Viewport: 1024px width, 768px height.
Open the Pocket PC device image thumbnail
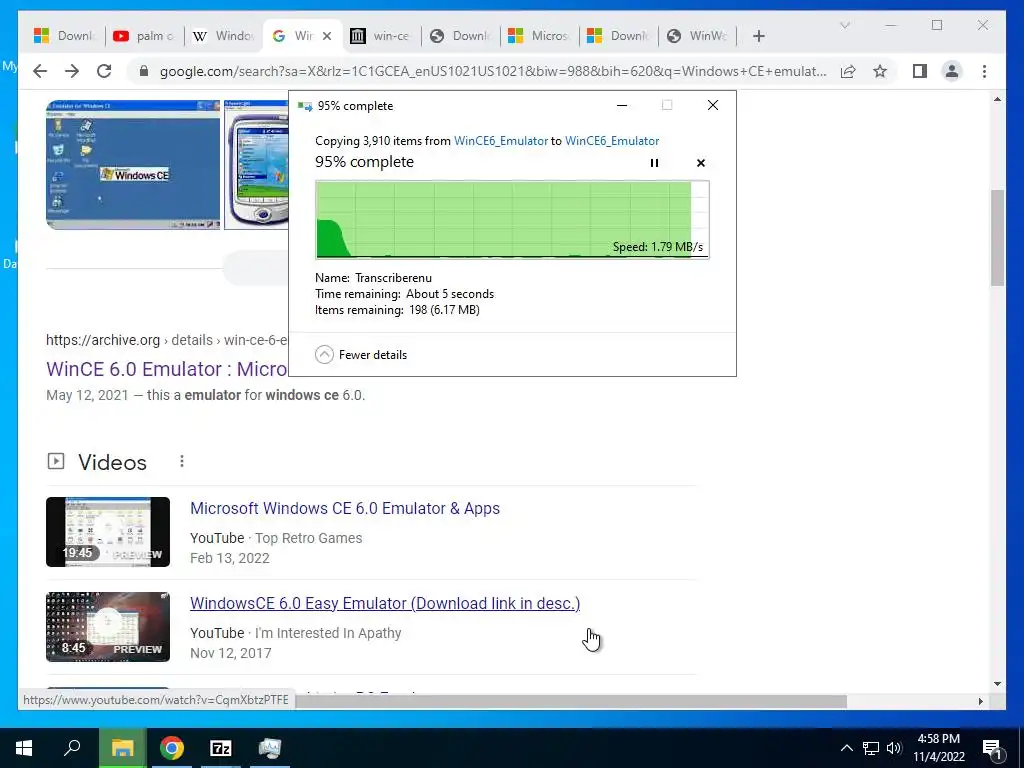click(256, 165)
